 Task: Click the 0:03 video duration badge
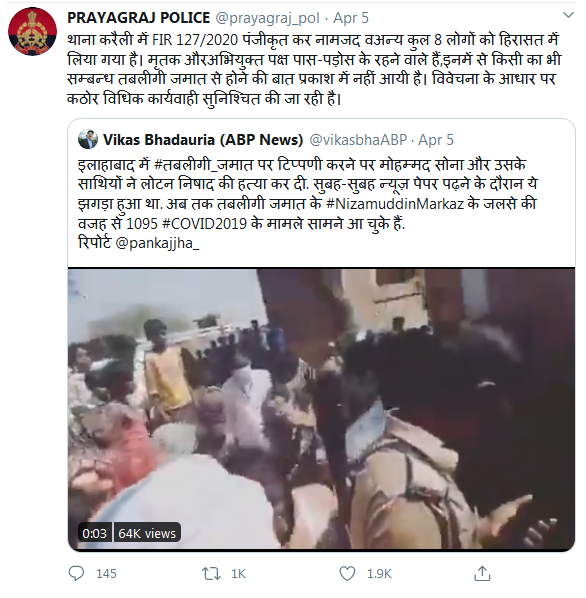(95, 533)
